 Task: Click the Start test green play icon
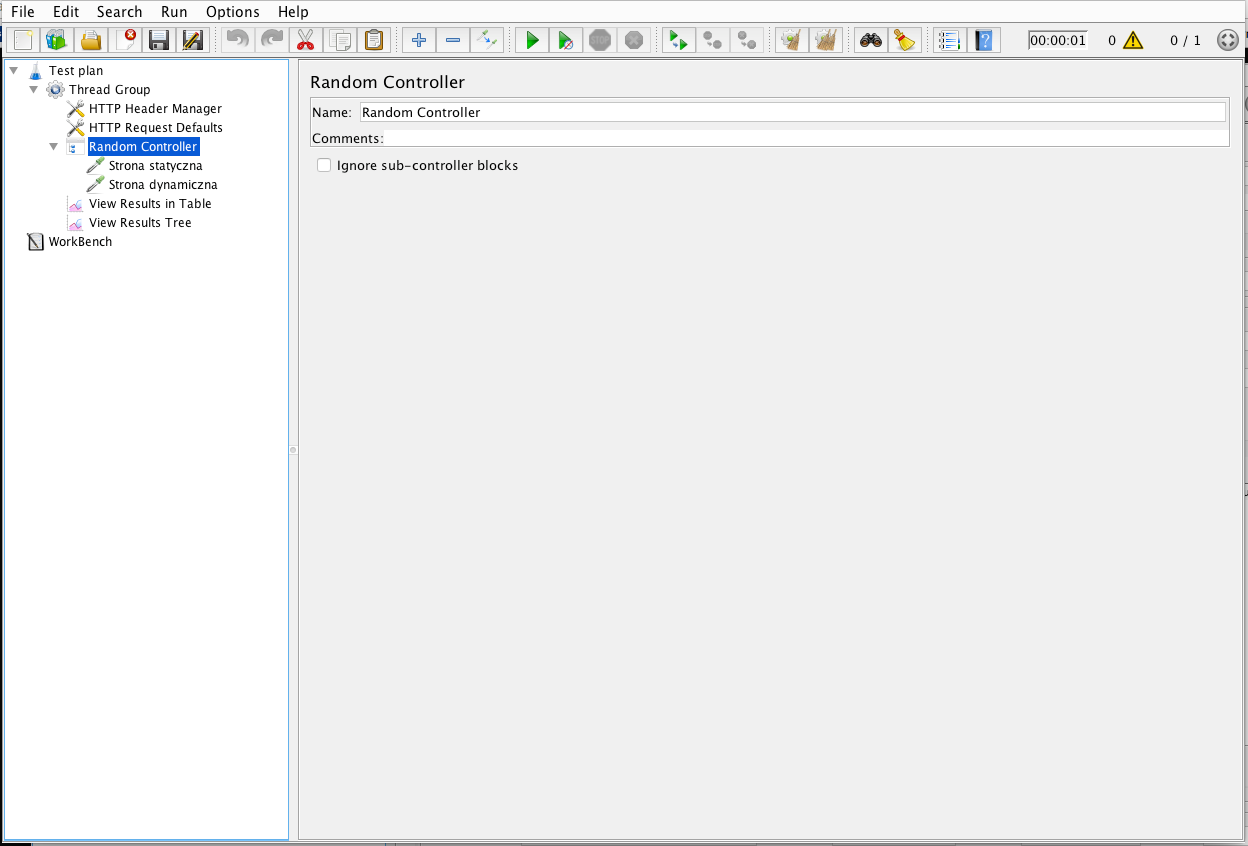click(x=532, y=40)
